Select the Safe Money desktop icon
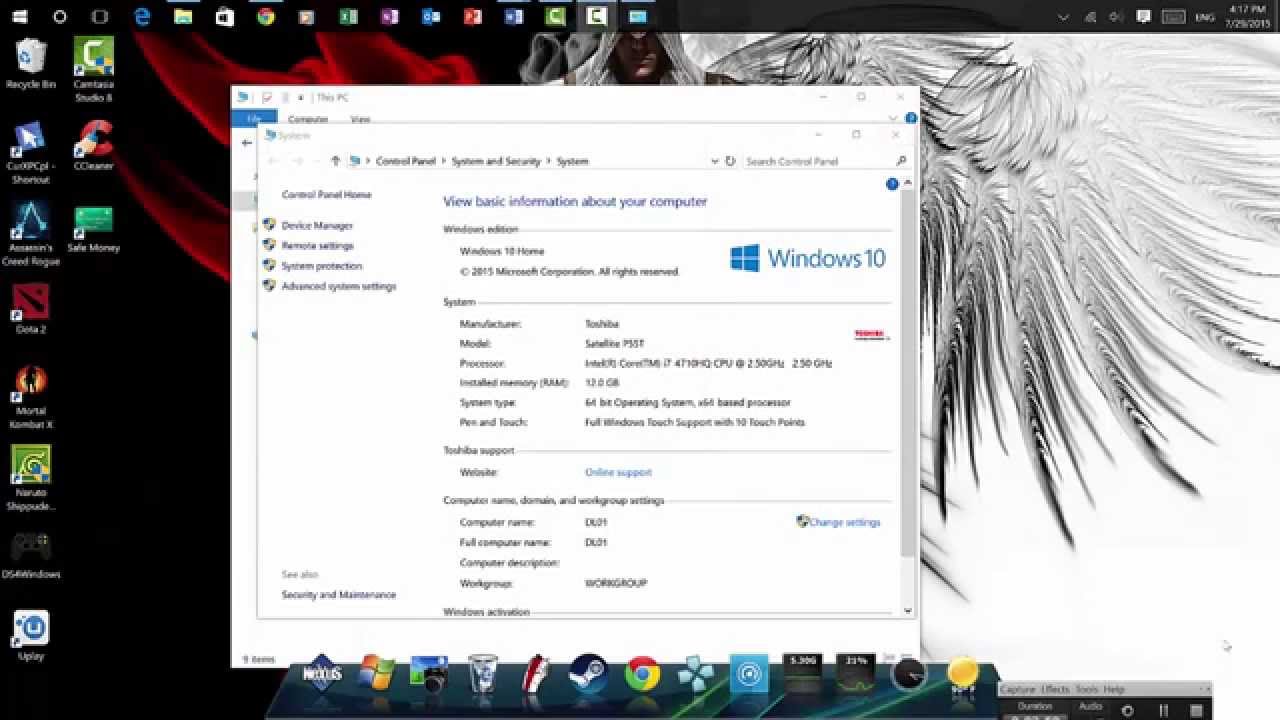The height and width of the screenshot is (720, 1280). (x=93, y=228)
